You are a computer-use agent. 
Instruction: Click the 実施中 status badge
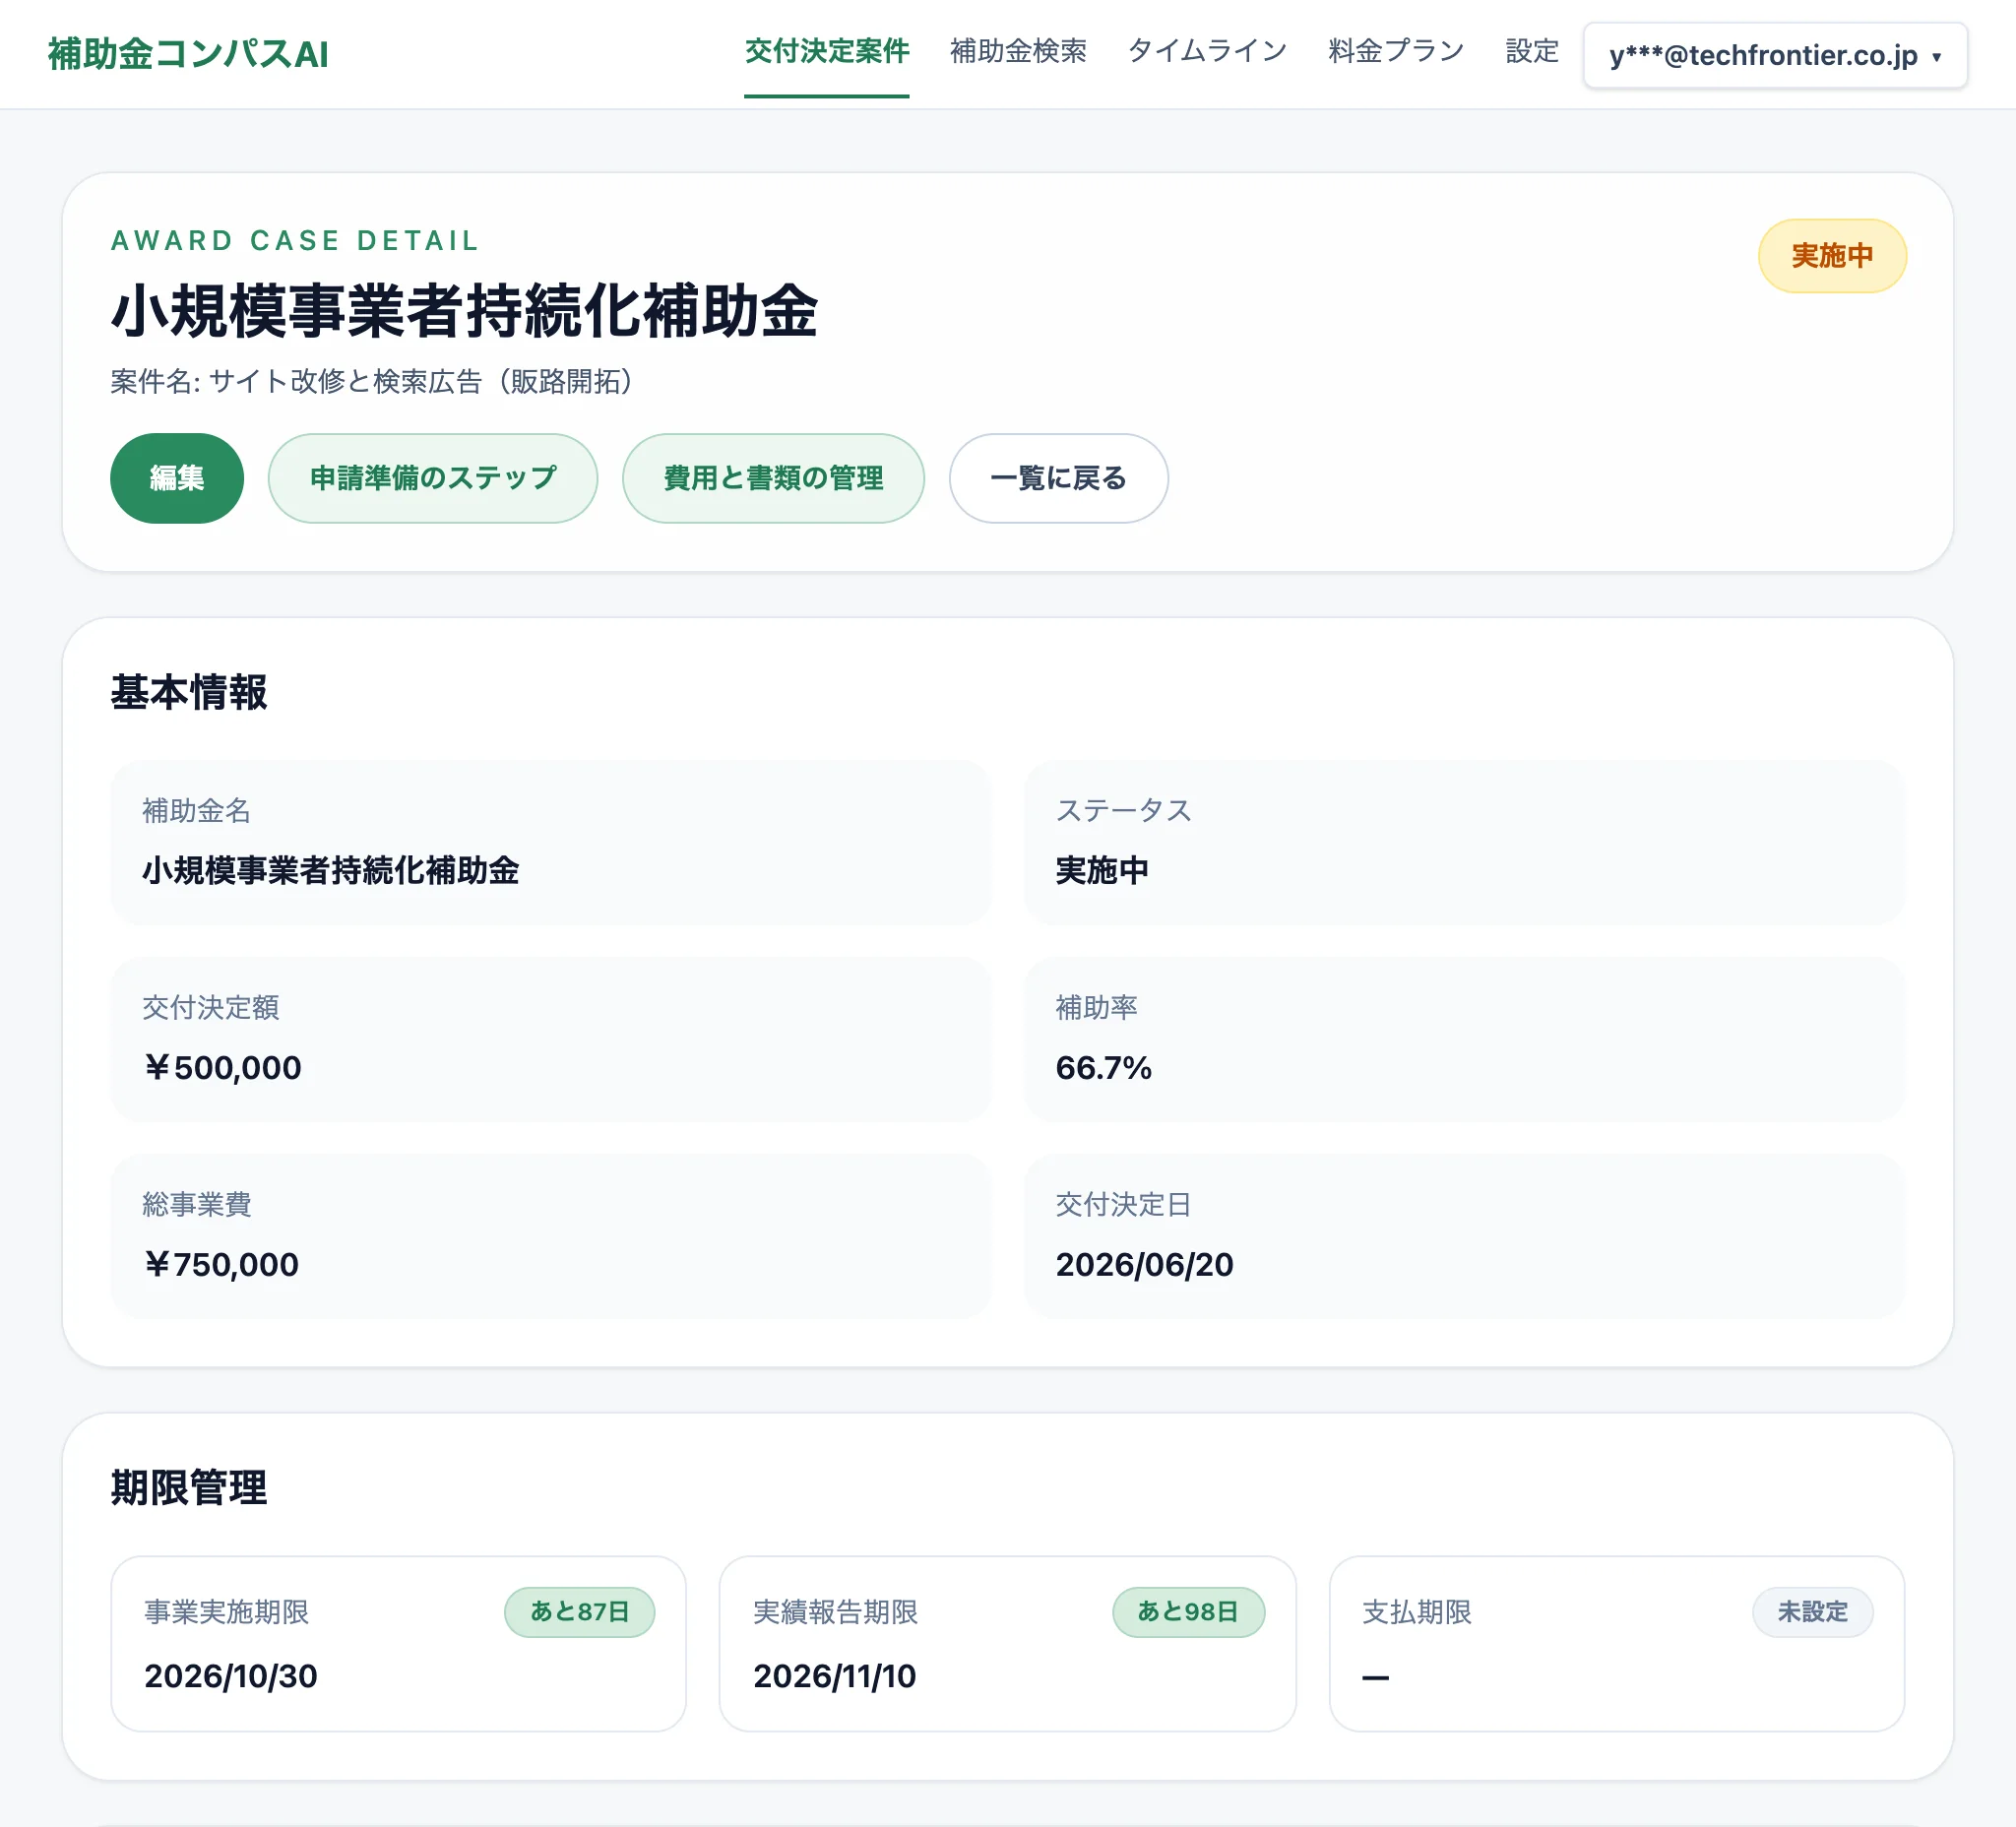coord(1832,256)
